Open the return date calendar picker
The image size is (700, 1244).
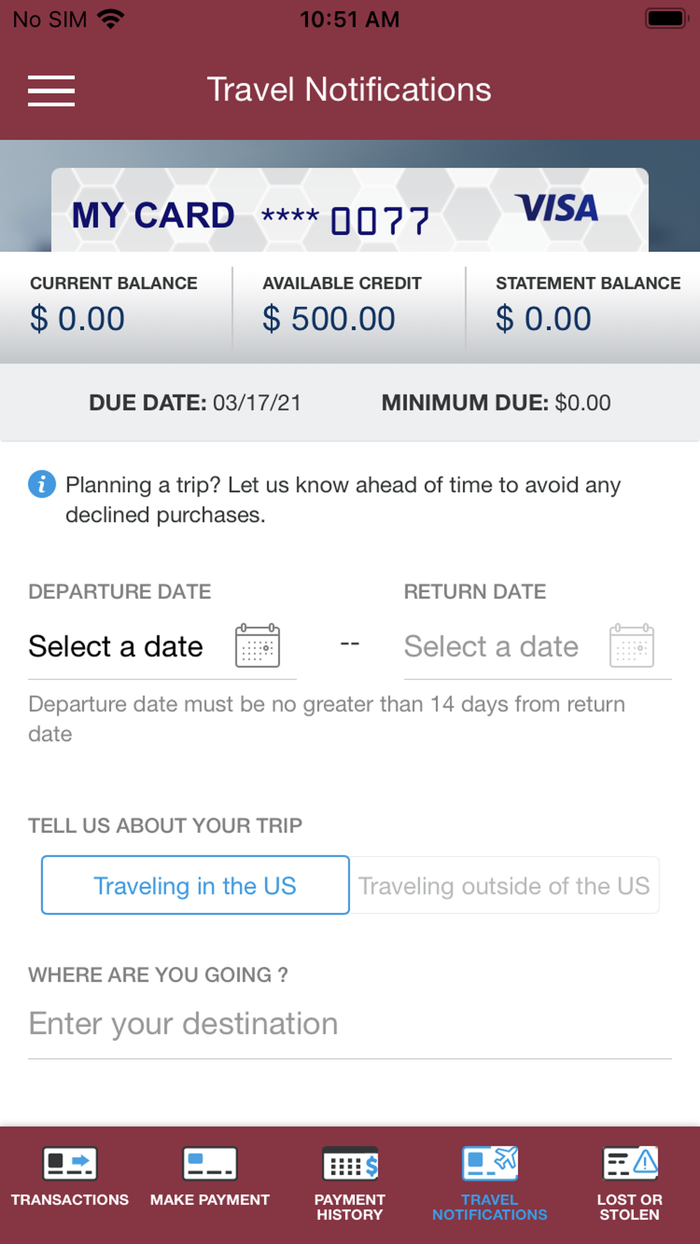tap(632, 646)
